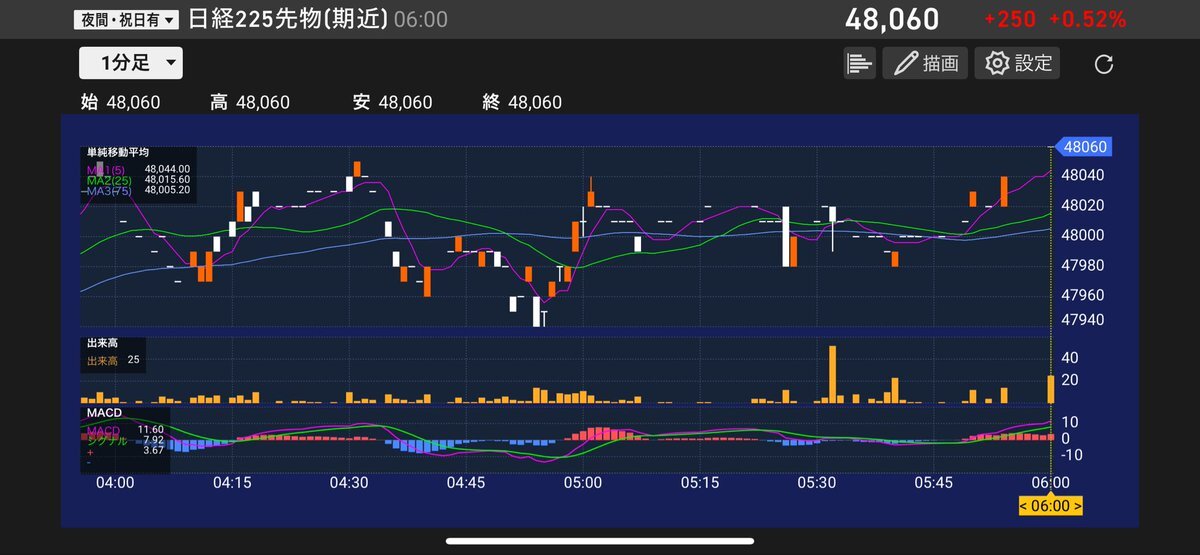Select the 05:45 time axis label

tap(933, 482)
